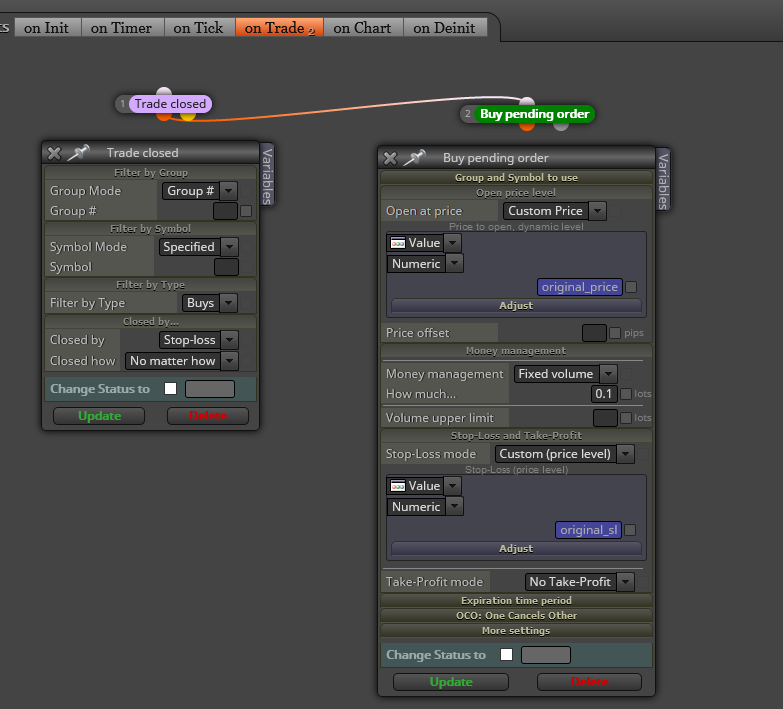Click orange output dot under Buy pending order node

[x=527, y=126]
